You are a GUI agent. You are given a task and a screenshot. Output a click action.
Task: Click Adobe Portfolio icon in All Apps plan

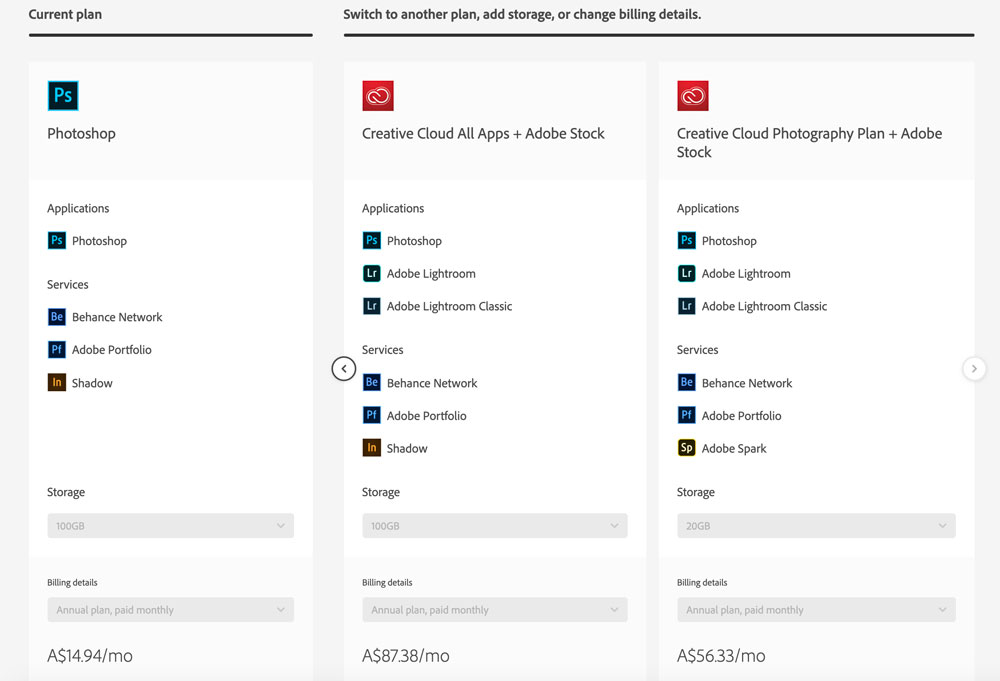(x=372, y=416)
